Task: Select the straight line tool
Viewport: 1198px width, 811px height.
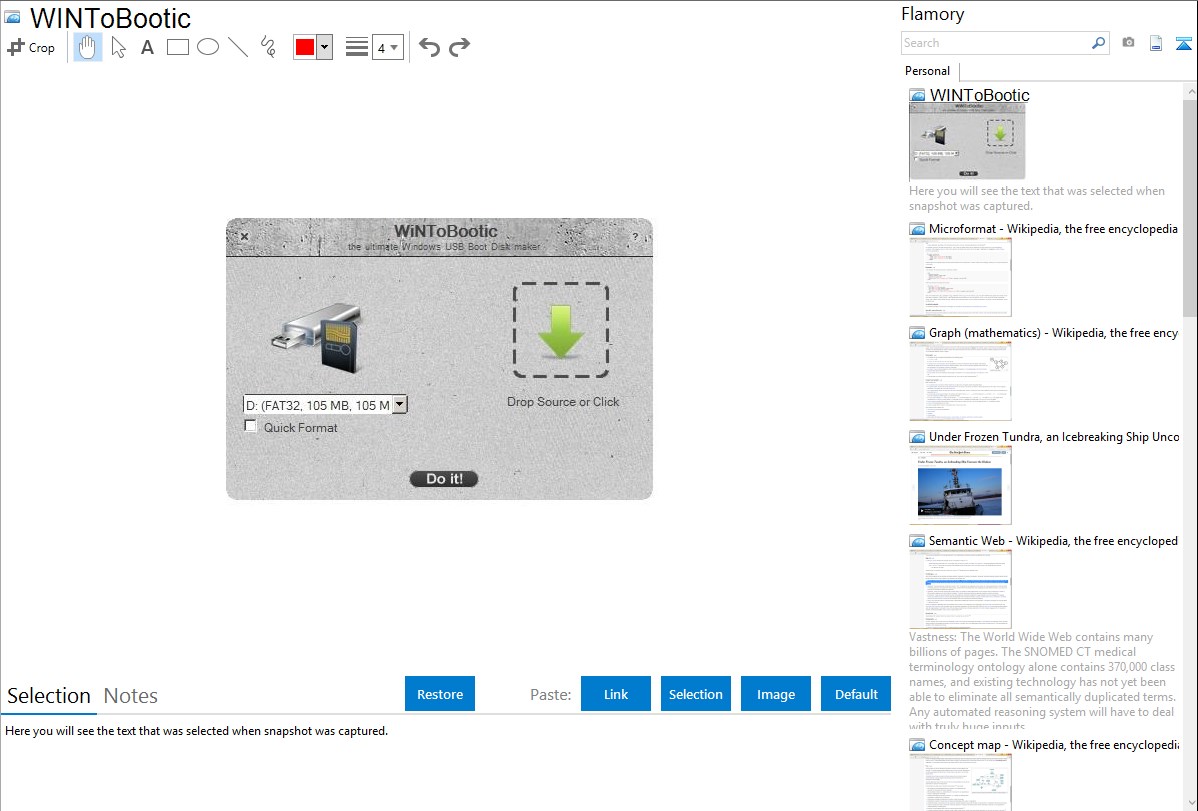Action: pos(238,47)
